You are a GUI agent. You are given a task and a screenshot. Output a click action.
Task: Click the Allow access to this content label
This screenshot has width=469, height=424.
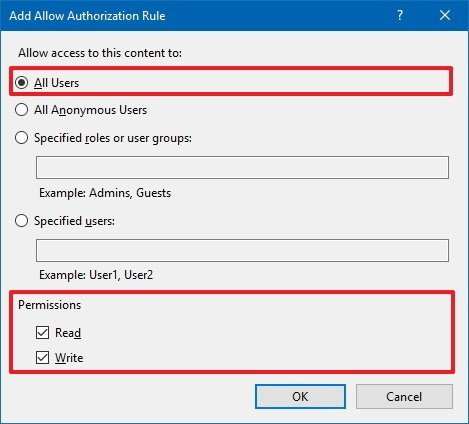tap(100, 53)
